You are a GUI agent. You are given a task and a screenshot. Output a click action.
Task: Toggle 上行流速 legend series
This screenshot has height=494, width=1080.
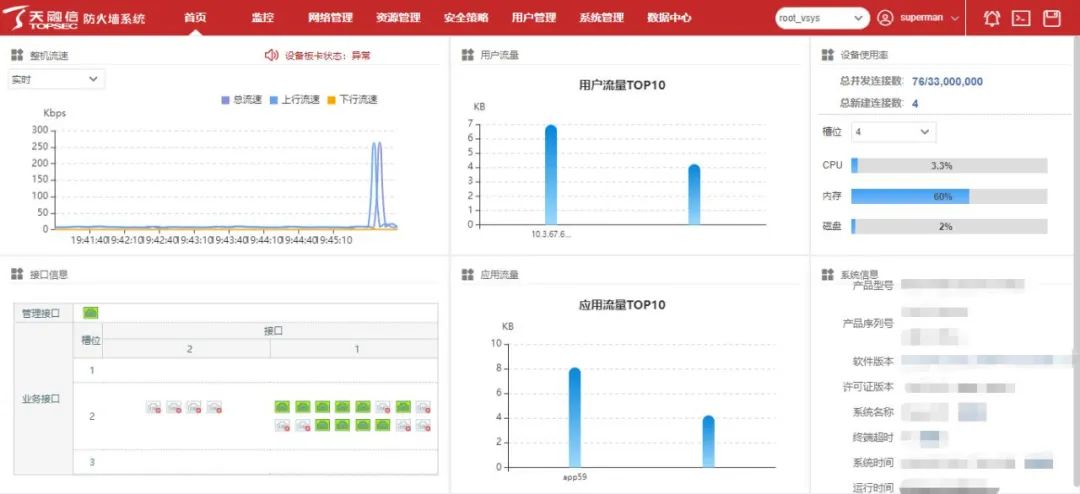point(294,100)
